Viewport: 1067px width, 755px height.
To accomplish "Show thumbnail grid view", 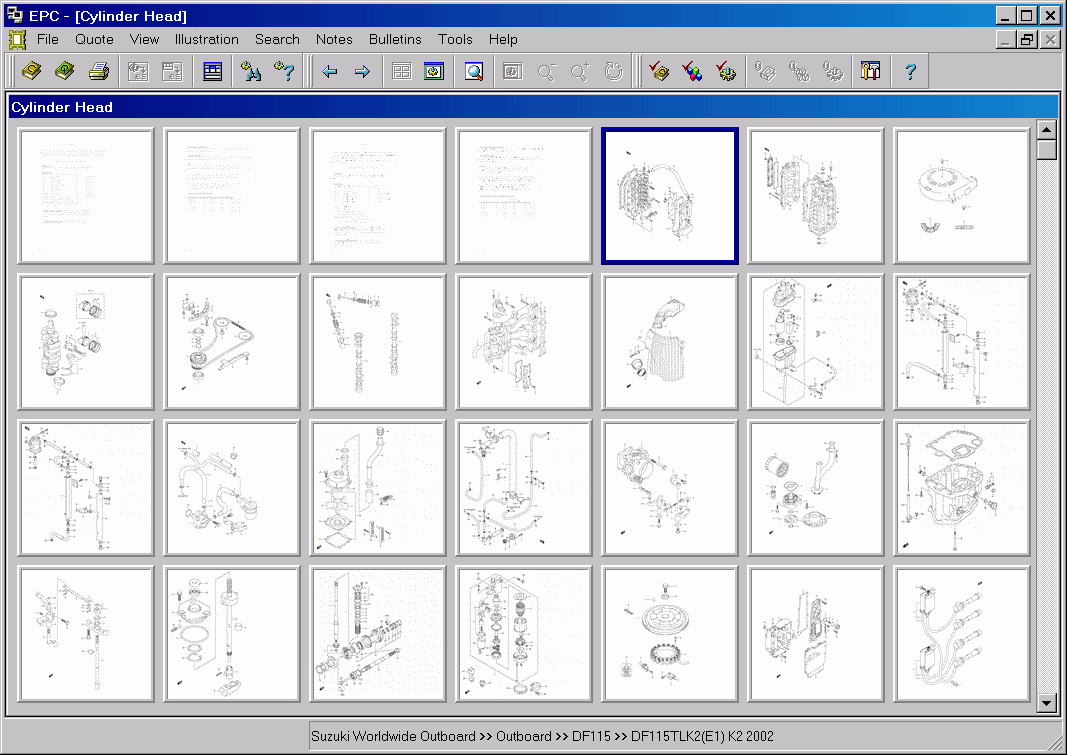I will 399,70.
